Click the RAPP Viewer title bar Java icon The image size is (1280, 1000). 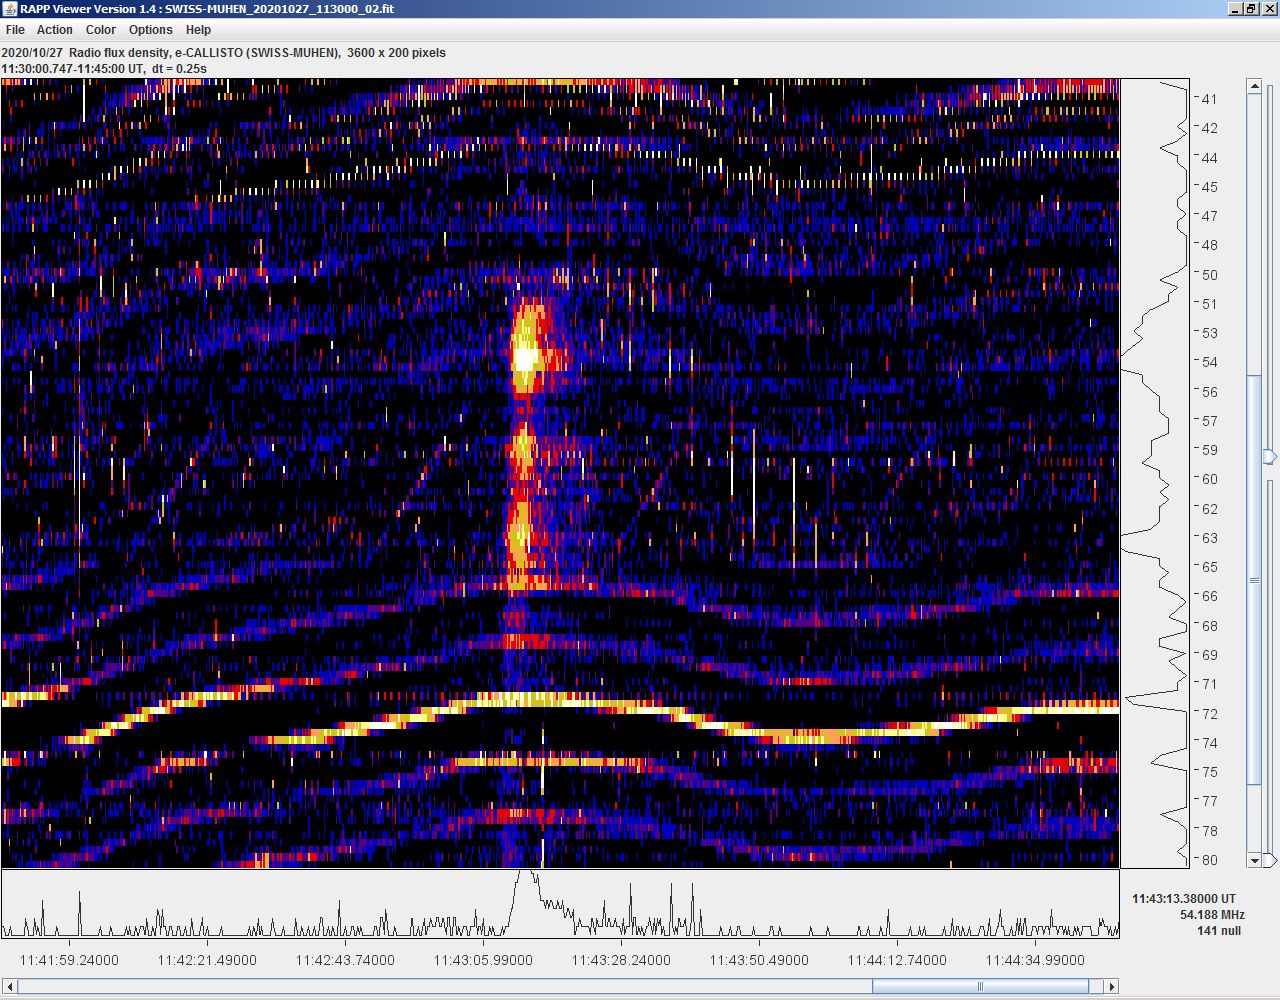pyautogui.click(x=10, y=9)
